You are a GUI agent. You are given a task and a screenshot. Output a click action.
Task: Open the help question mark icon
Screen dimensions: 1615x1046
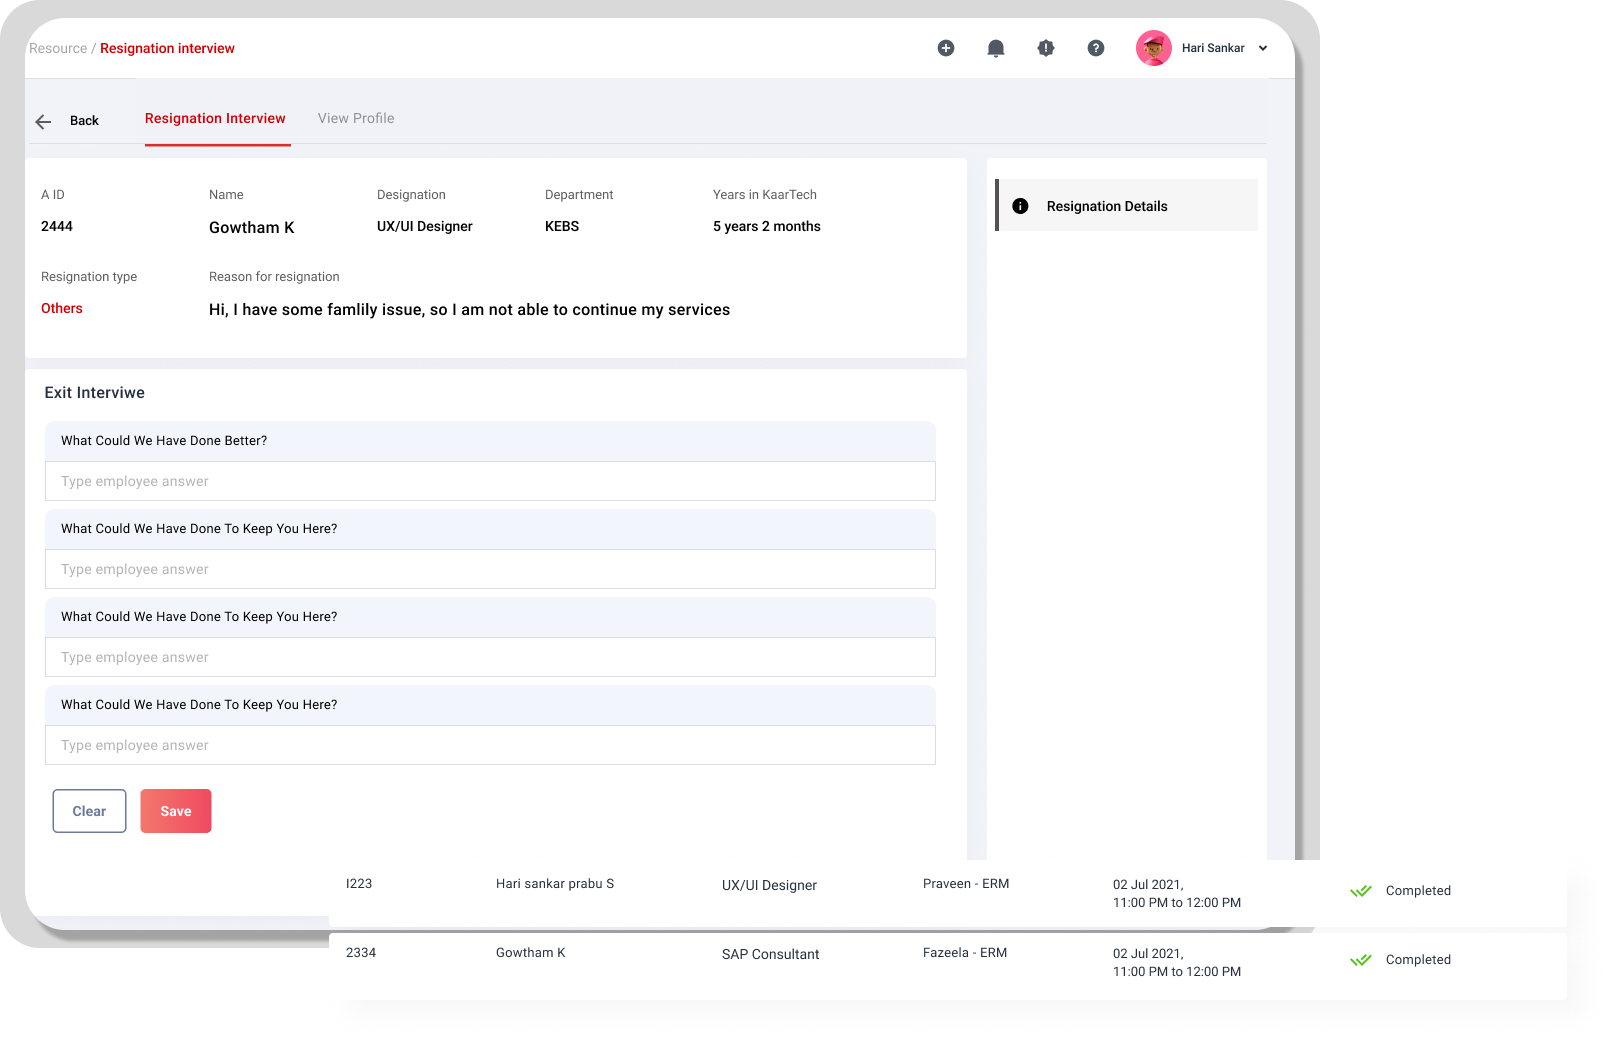(x=1095, y=48)
